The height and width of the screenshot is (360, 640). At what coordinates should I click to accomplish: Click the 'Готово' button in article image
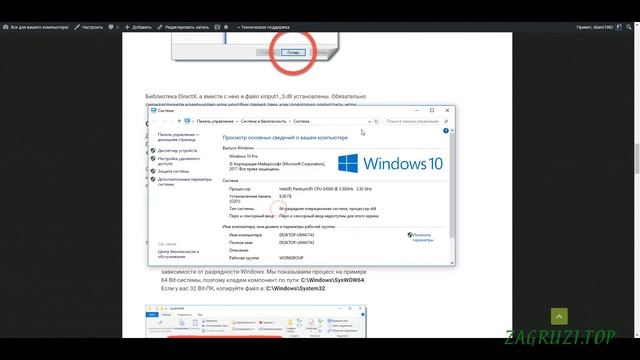coord(293,53)
